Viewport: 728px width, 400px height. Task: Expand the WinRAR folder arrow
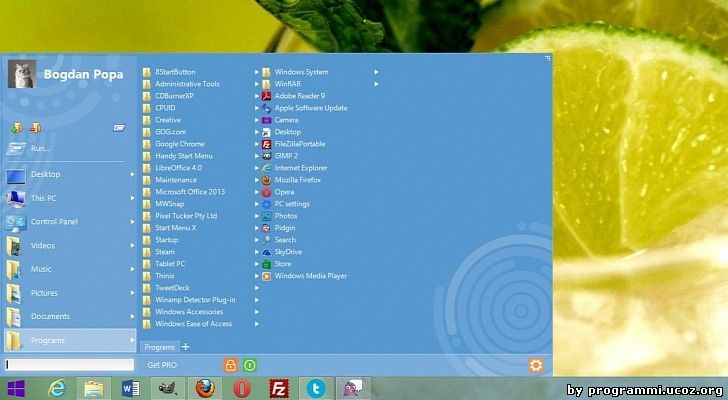coord(376,84)
